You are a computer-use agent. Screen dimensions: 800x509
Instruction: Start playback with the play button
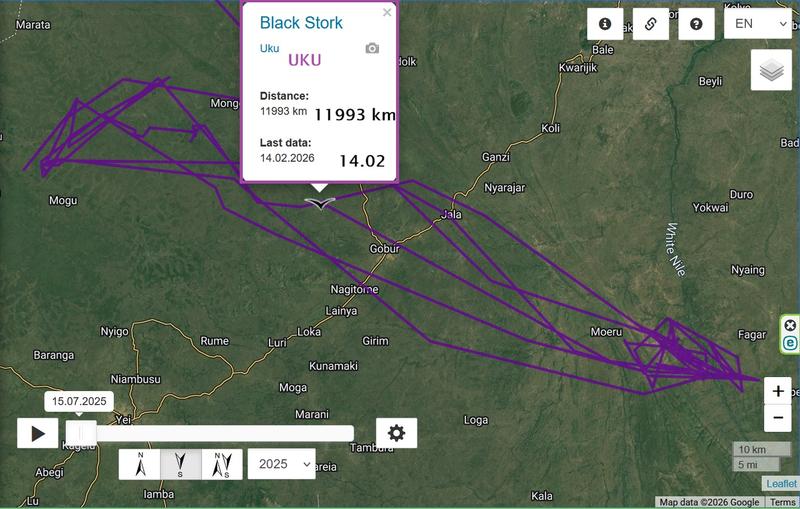pos(37,434)
